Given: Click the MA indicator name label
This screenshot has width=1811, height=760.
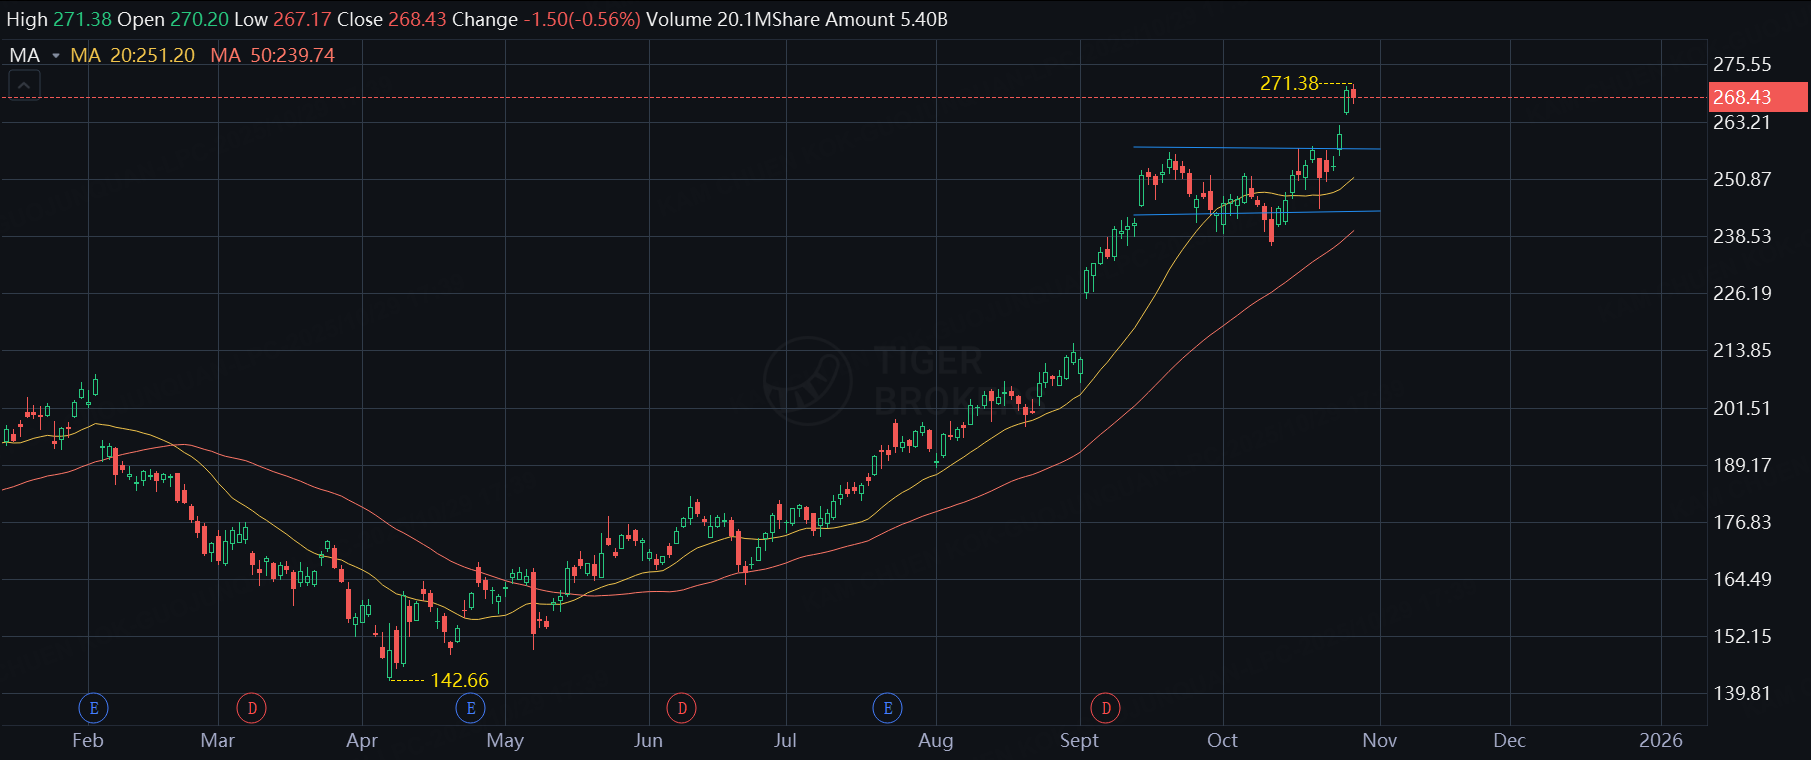Looking at the screenshot, I should [25, 56].
